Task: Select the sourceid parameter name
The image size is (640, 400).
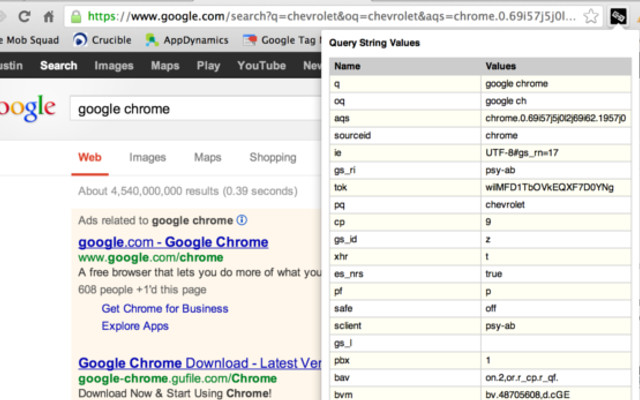Action: click(x=352, y=135)
